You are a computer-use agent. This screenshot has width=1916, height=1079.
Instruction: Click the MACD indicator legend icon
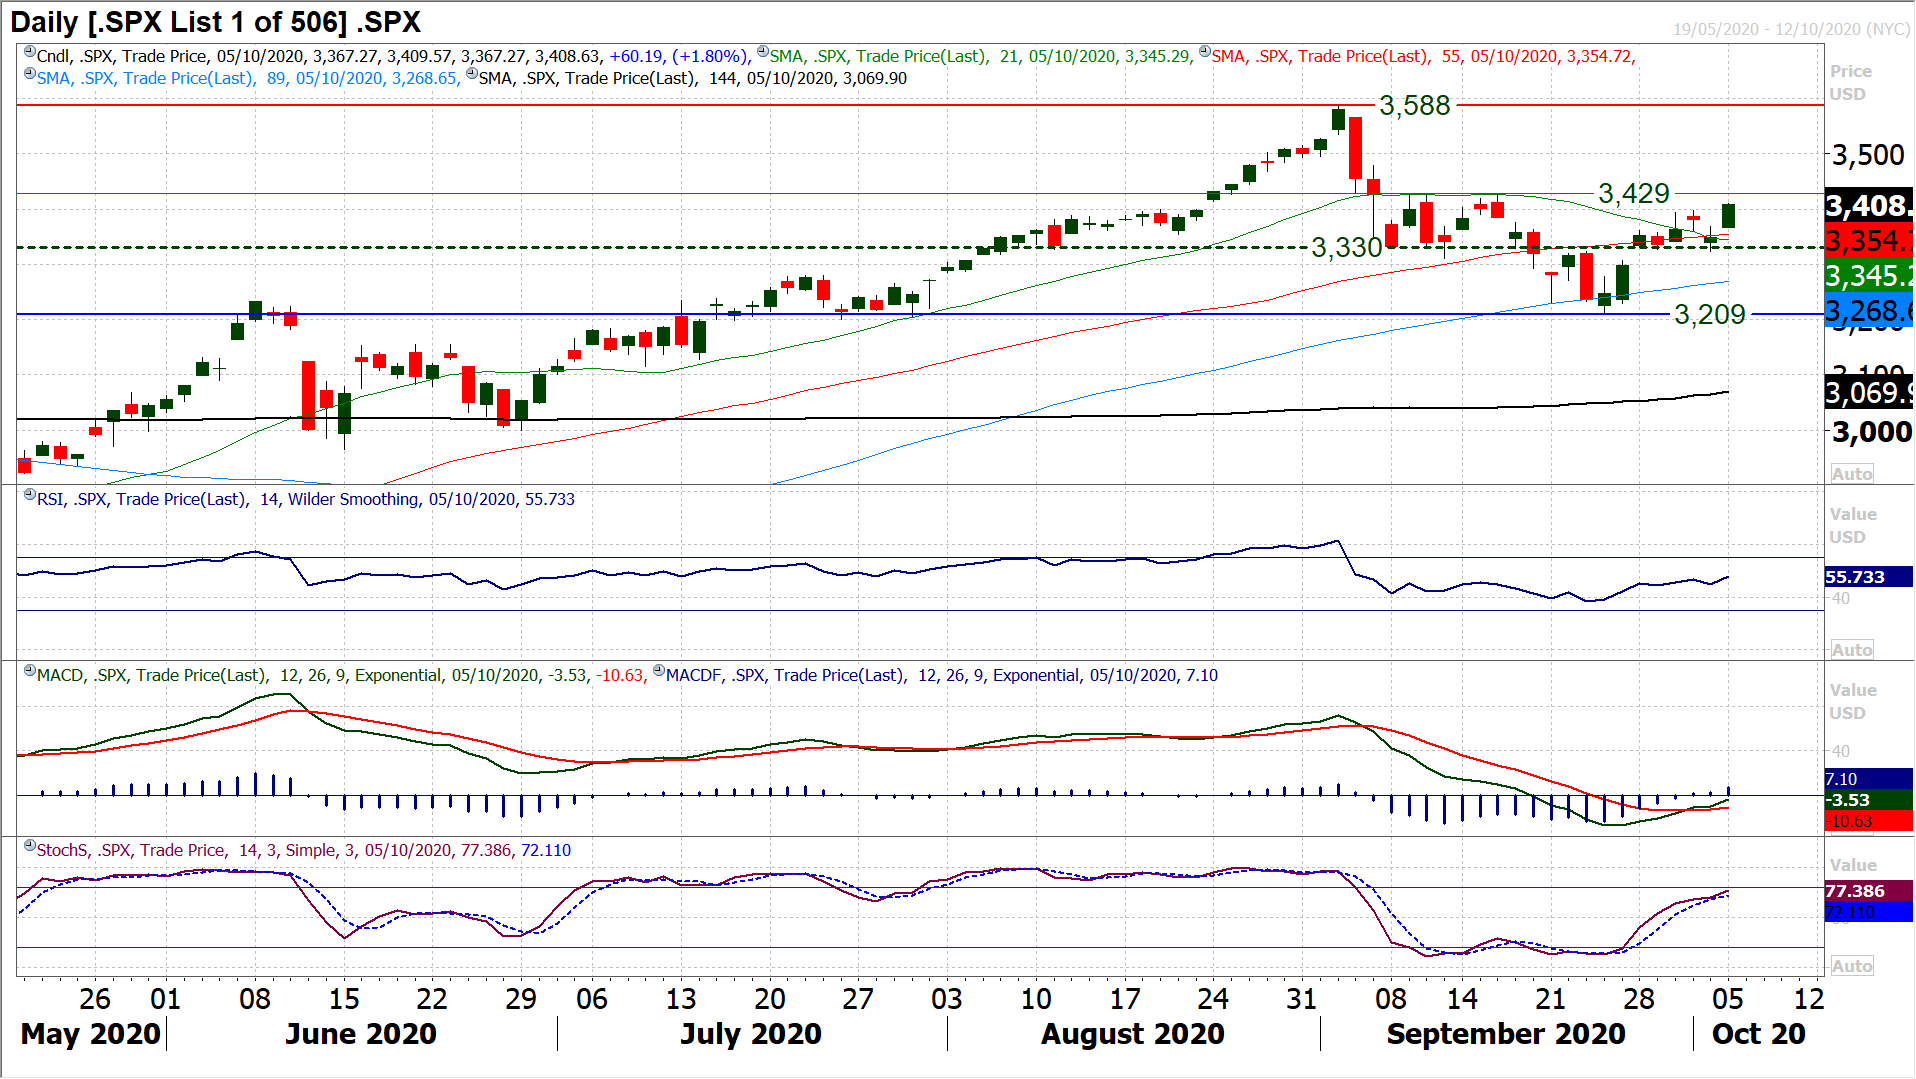[x=30, y=671]
